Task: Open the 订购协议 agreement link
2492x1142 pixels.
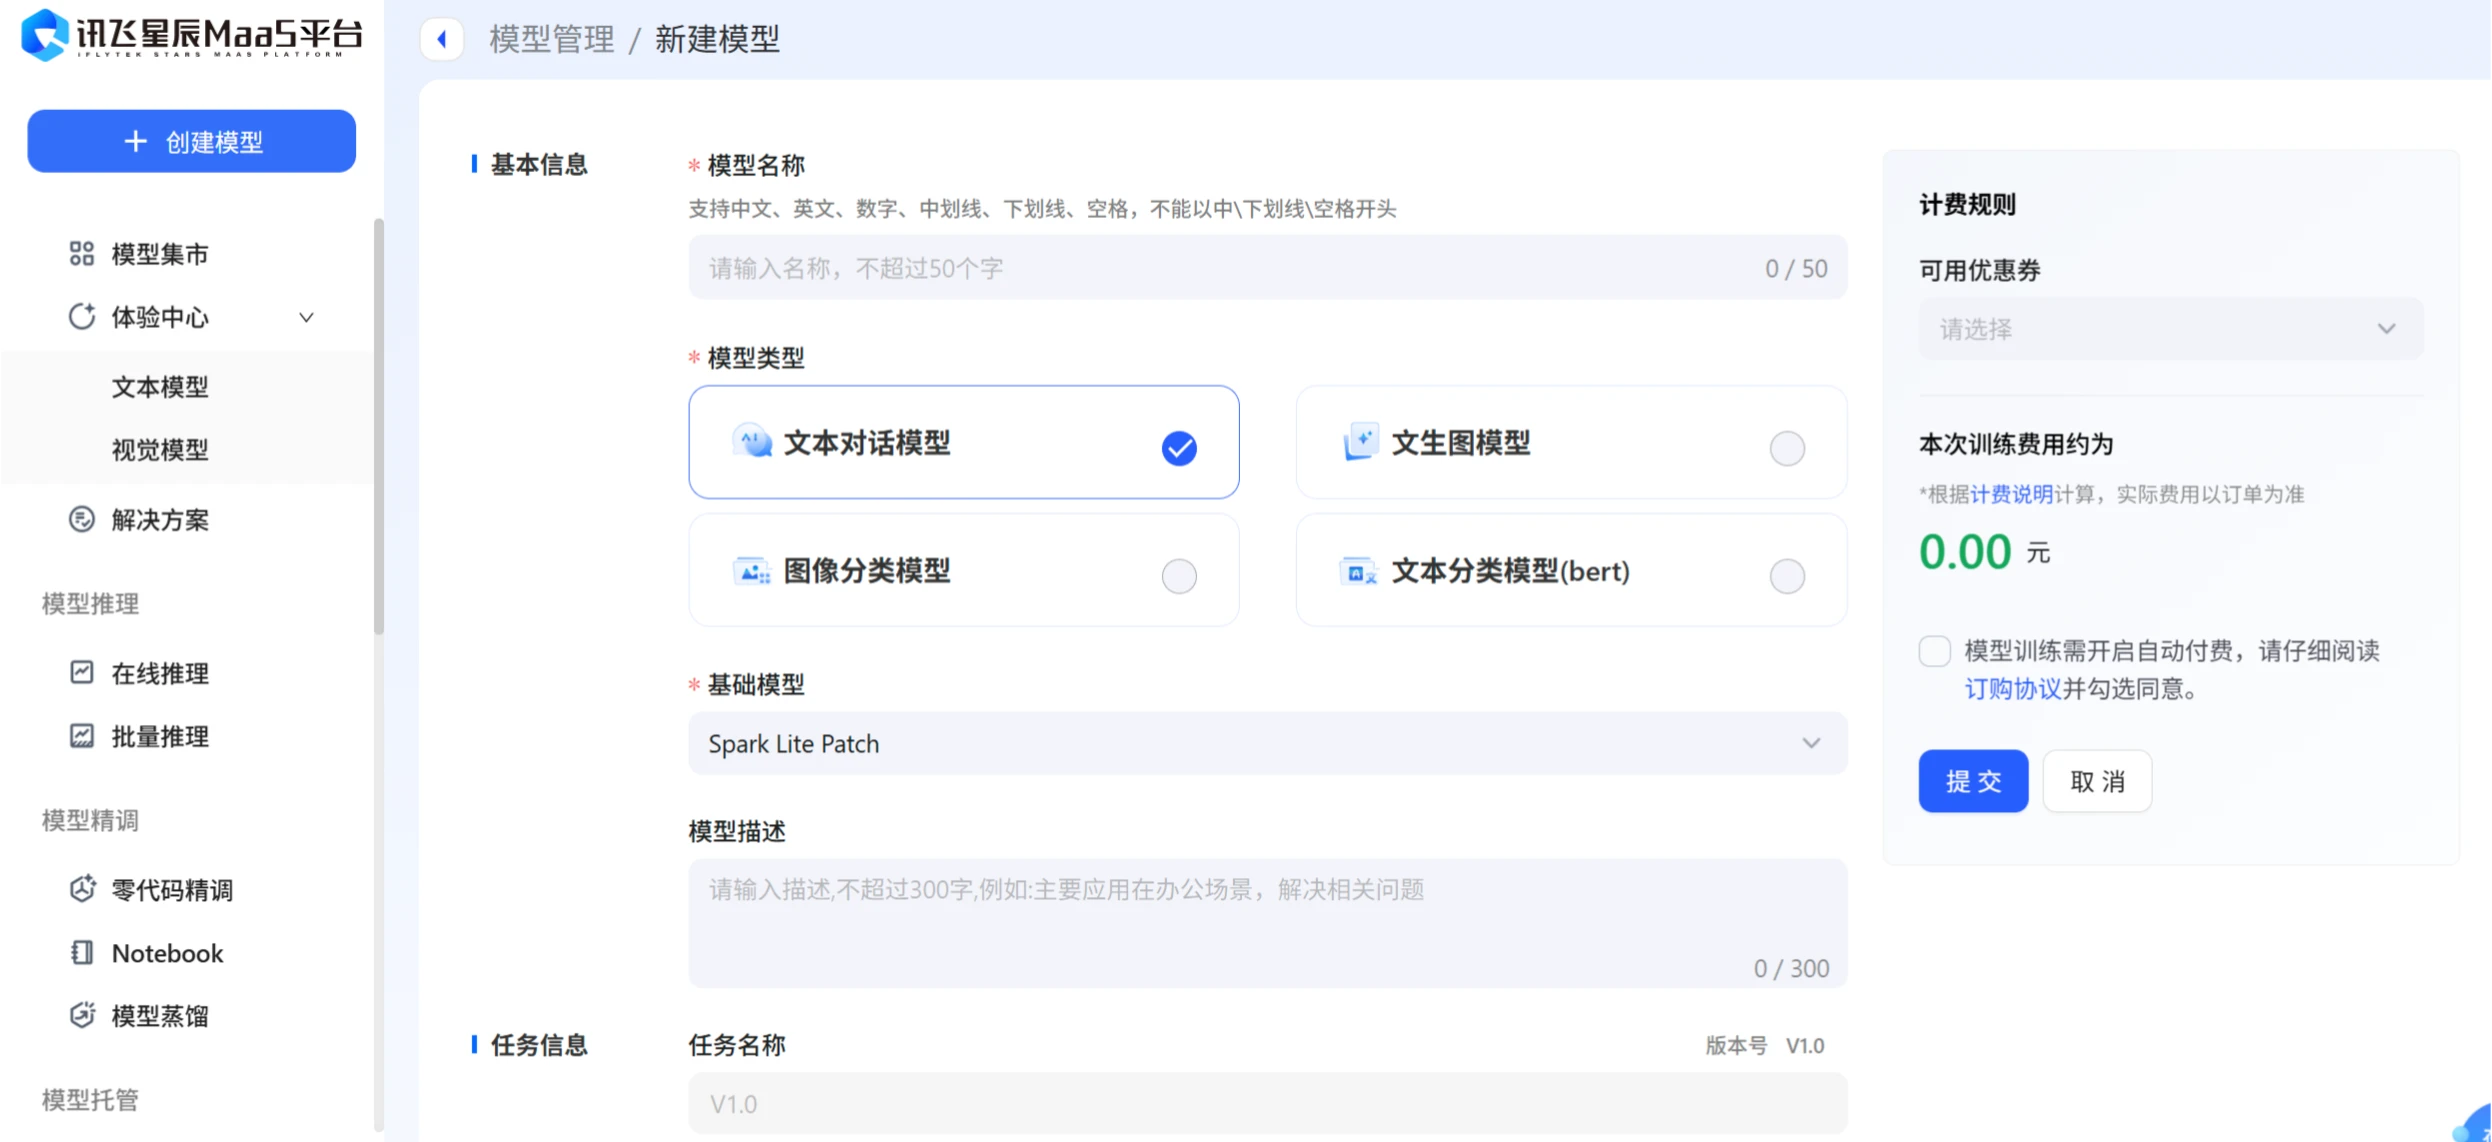Action: click(x=2012, y=689)
